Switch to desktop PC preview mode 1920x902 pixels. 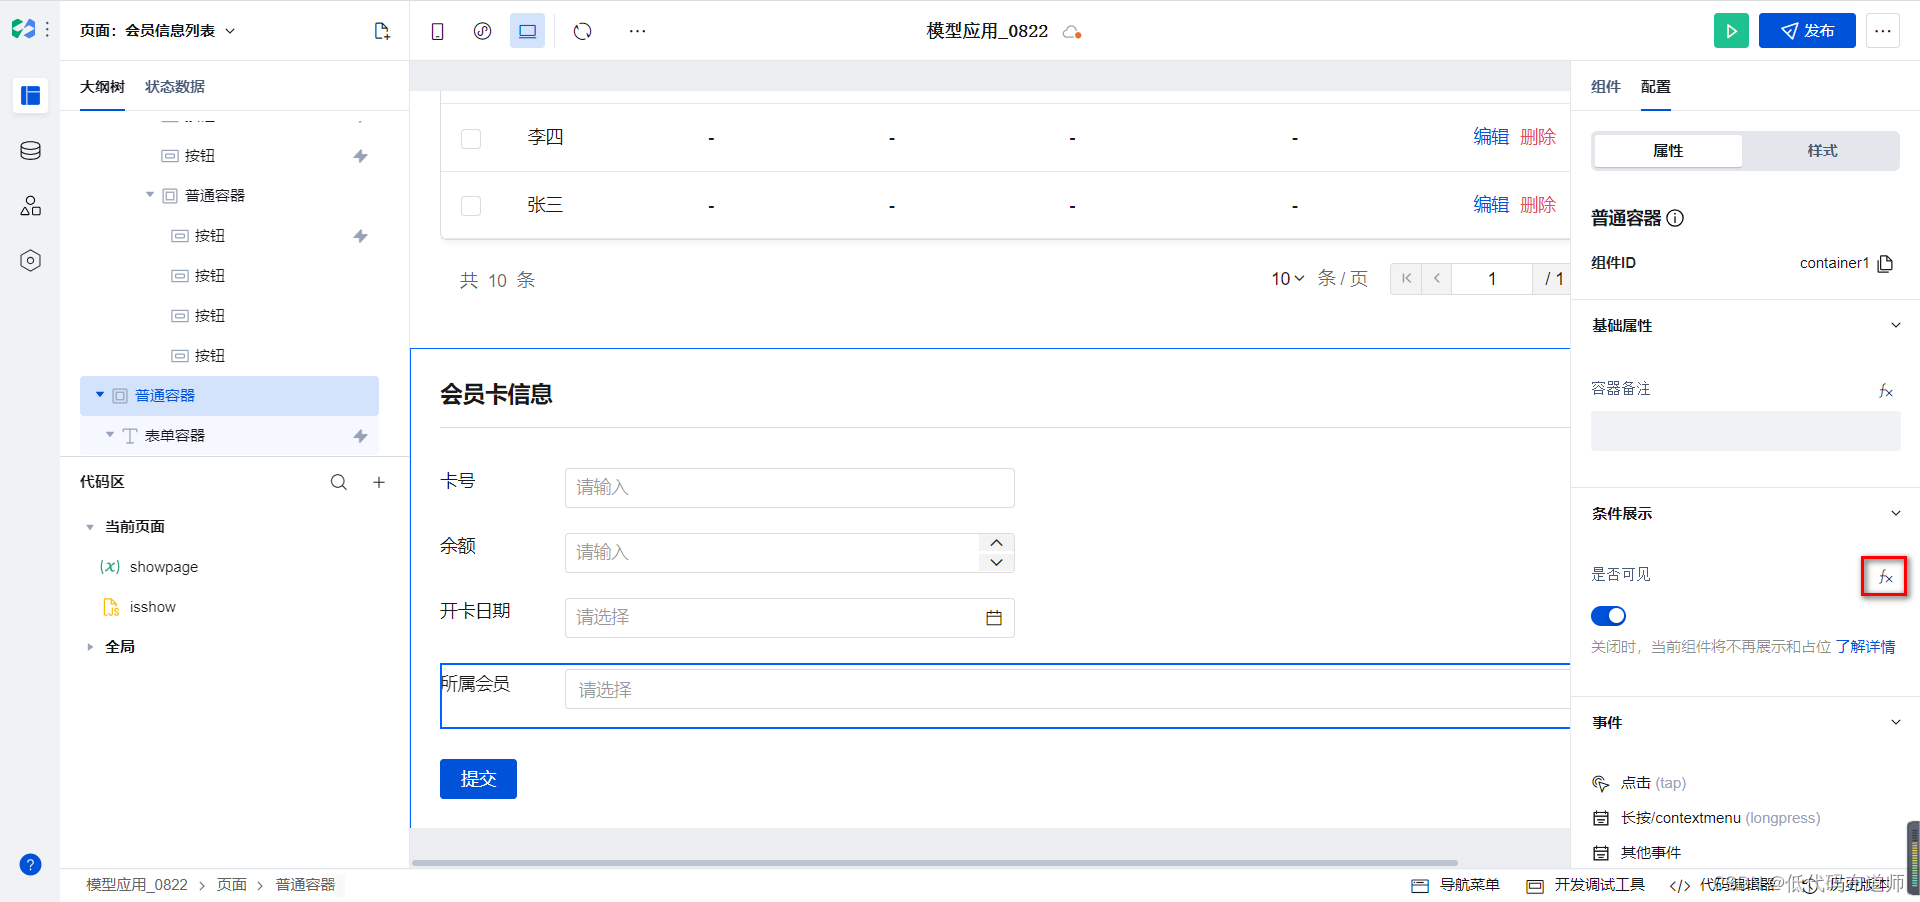[x=527, y=31]
